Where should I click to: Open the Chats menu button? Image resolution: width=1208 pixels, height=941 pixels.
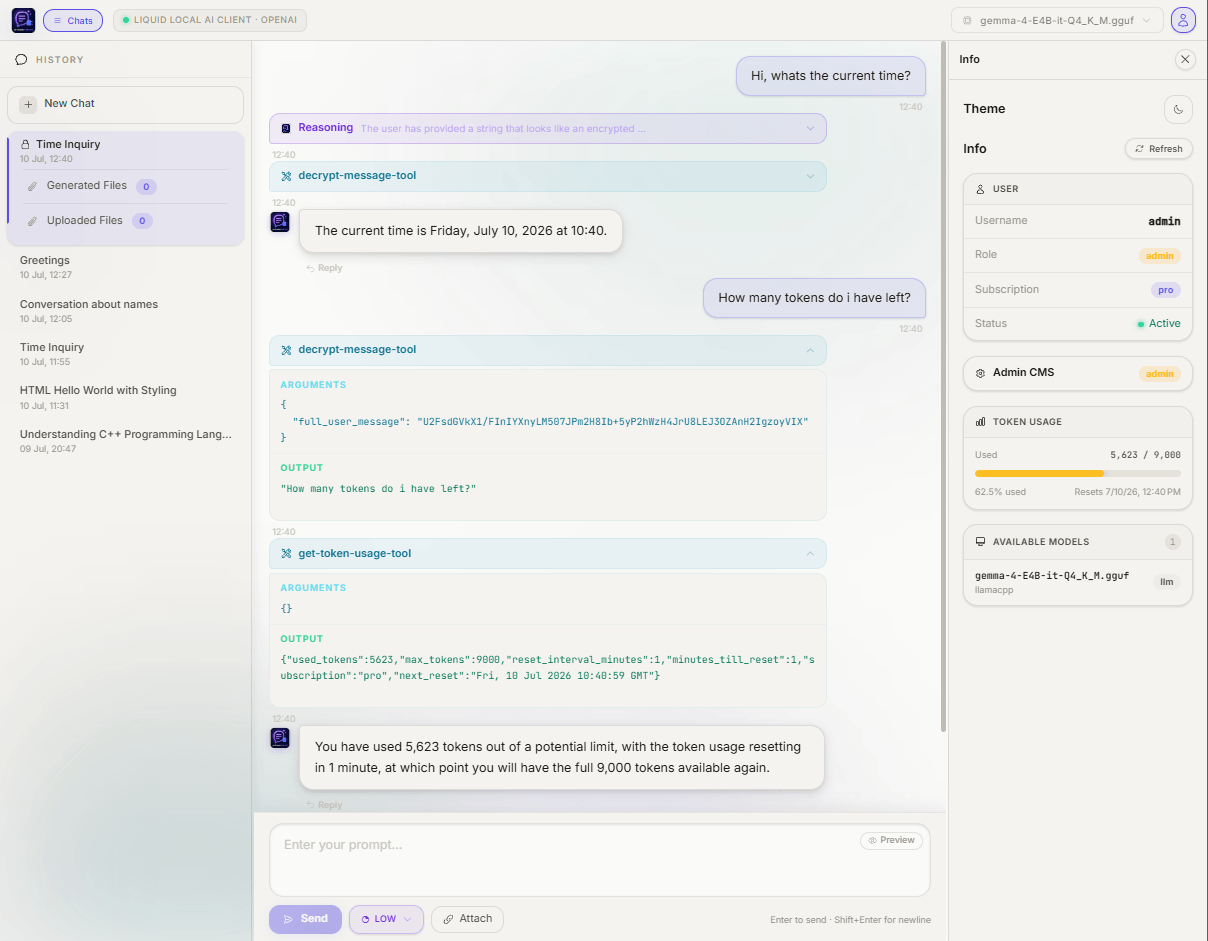coord(73,20)
